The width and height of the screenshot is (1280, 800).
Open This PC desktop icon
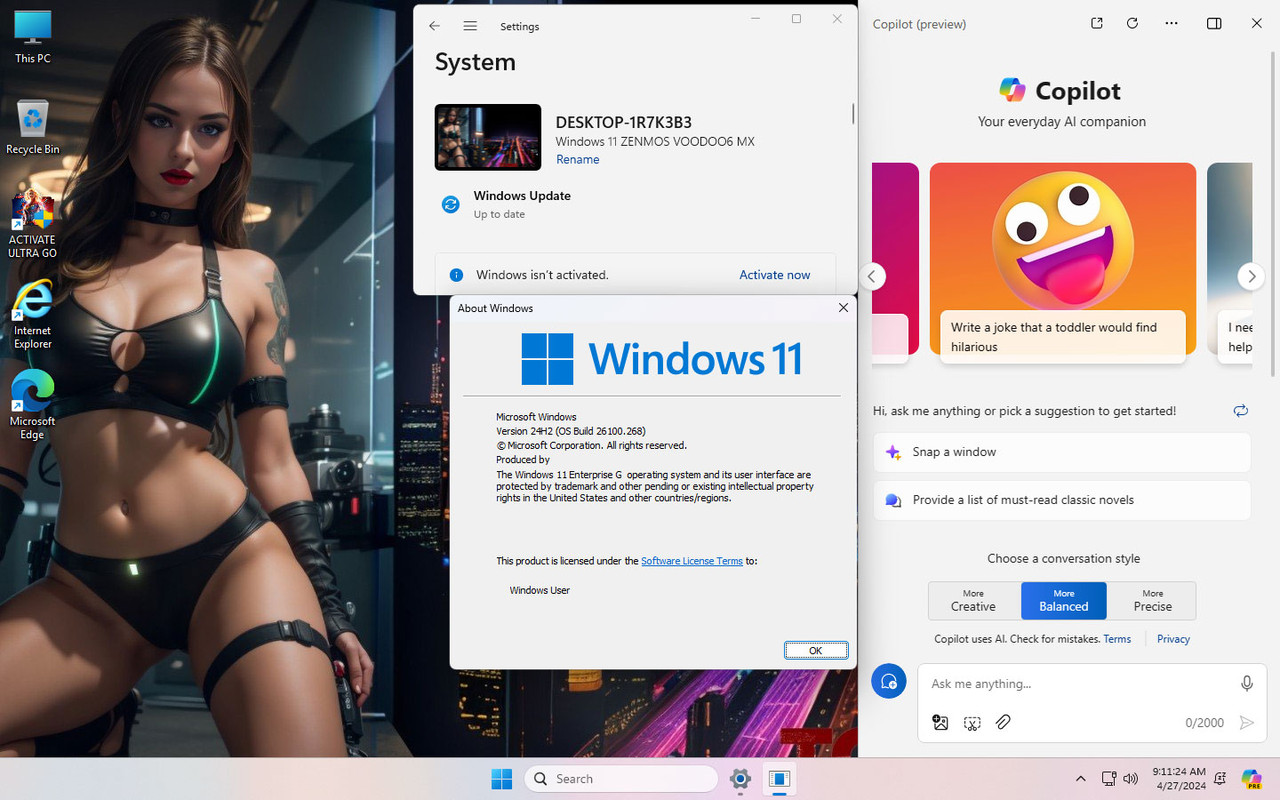[x=32, y=37]
